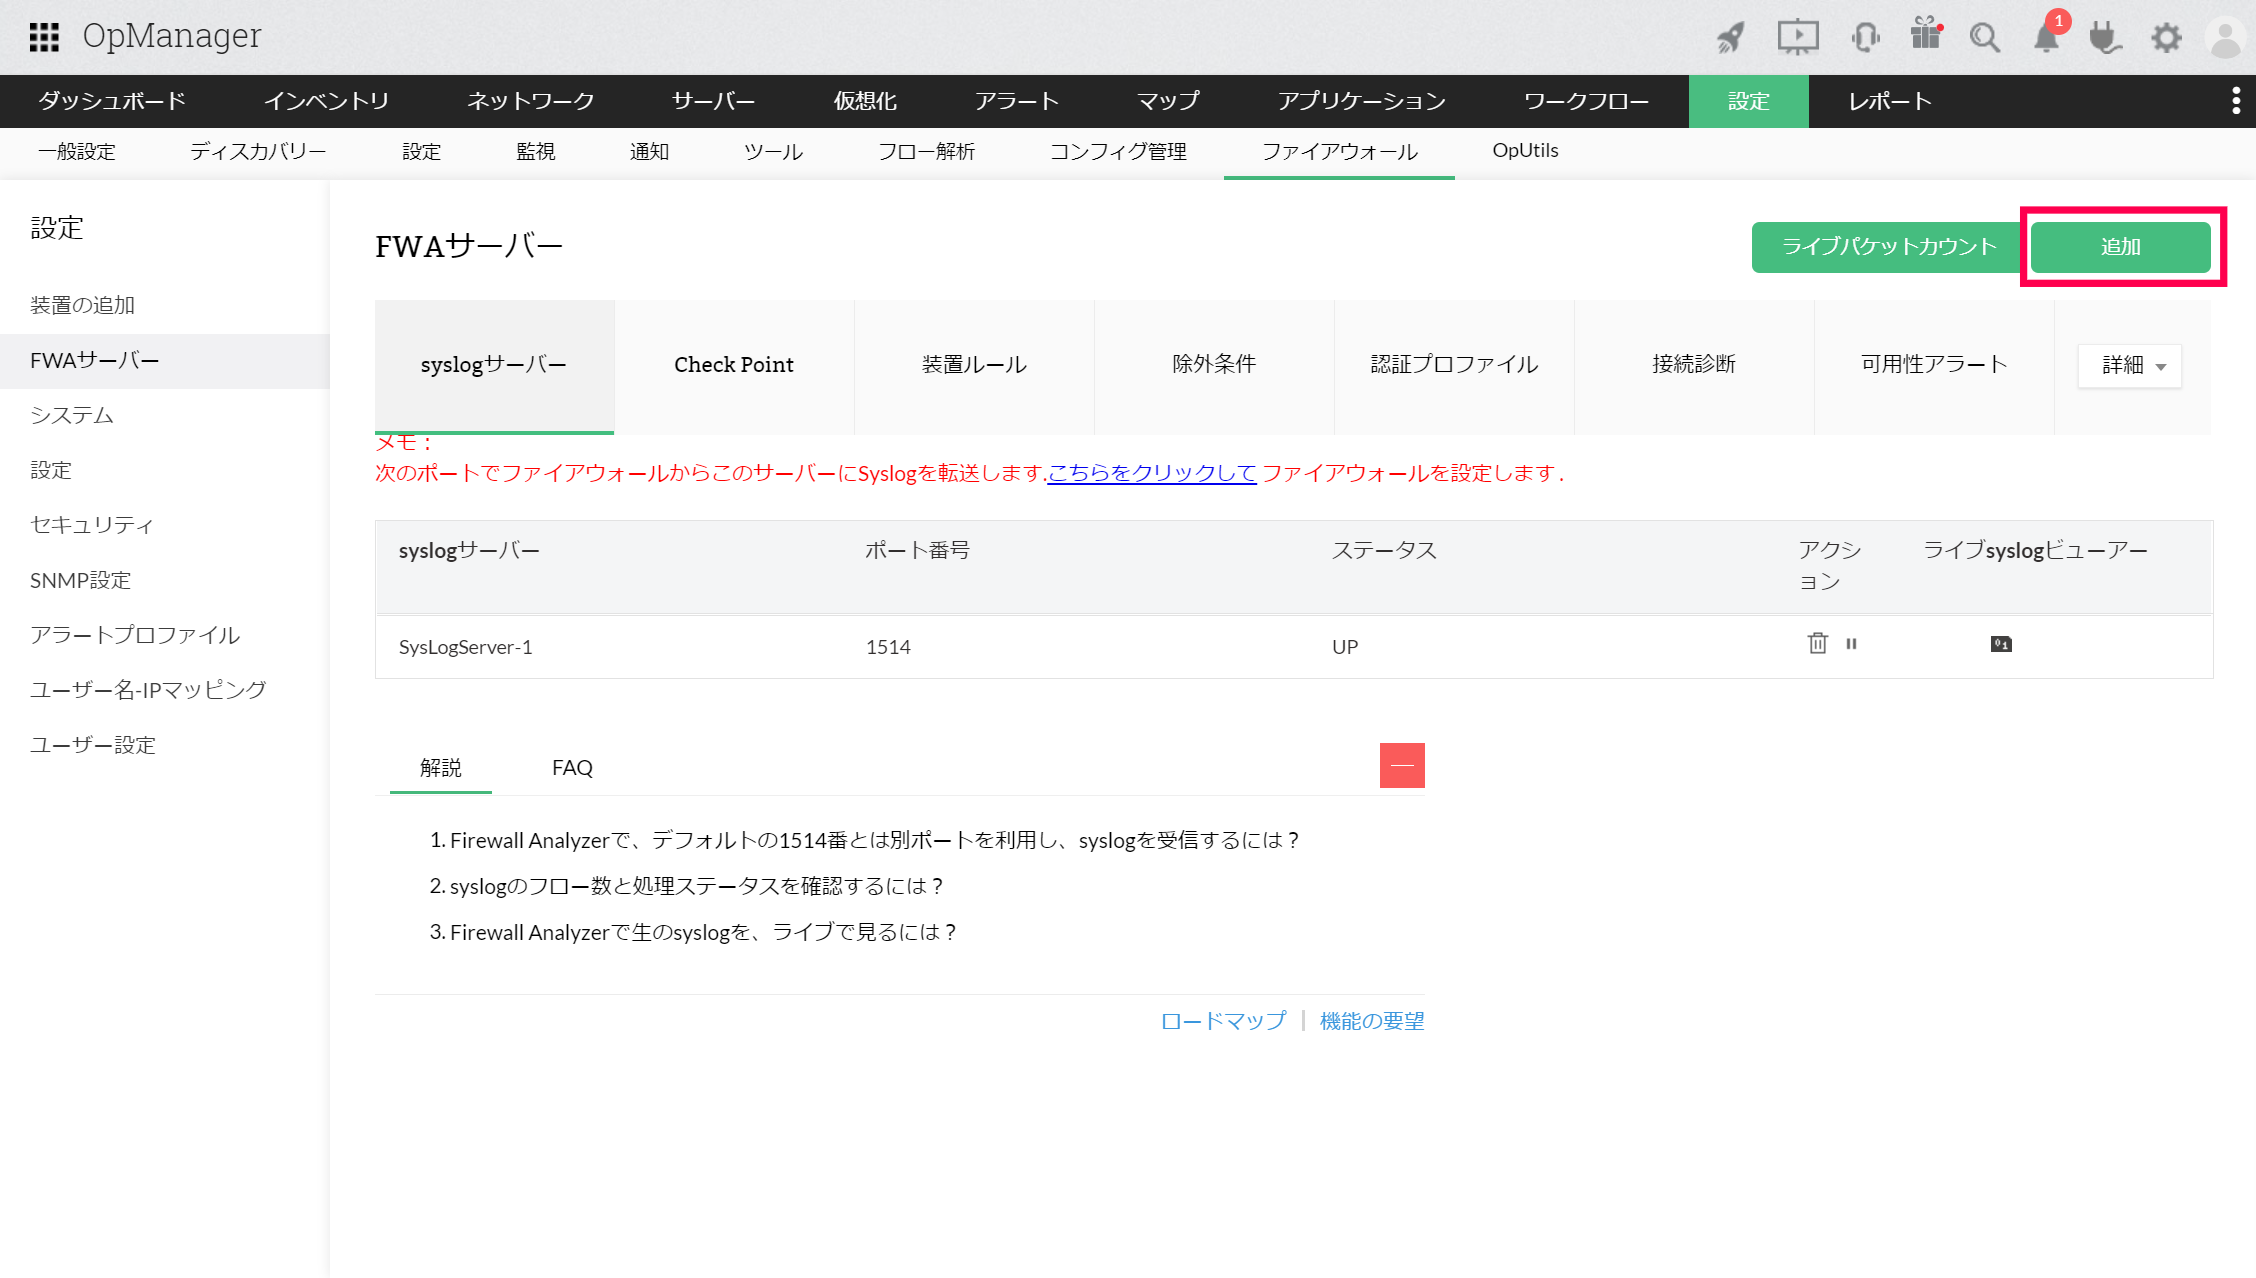Open the three-dot overflow menu in the navigation bar
The image size is (2256, 1278).
(x=2237, y=100)
